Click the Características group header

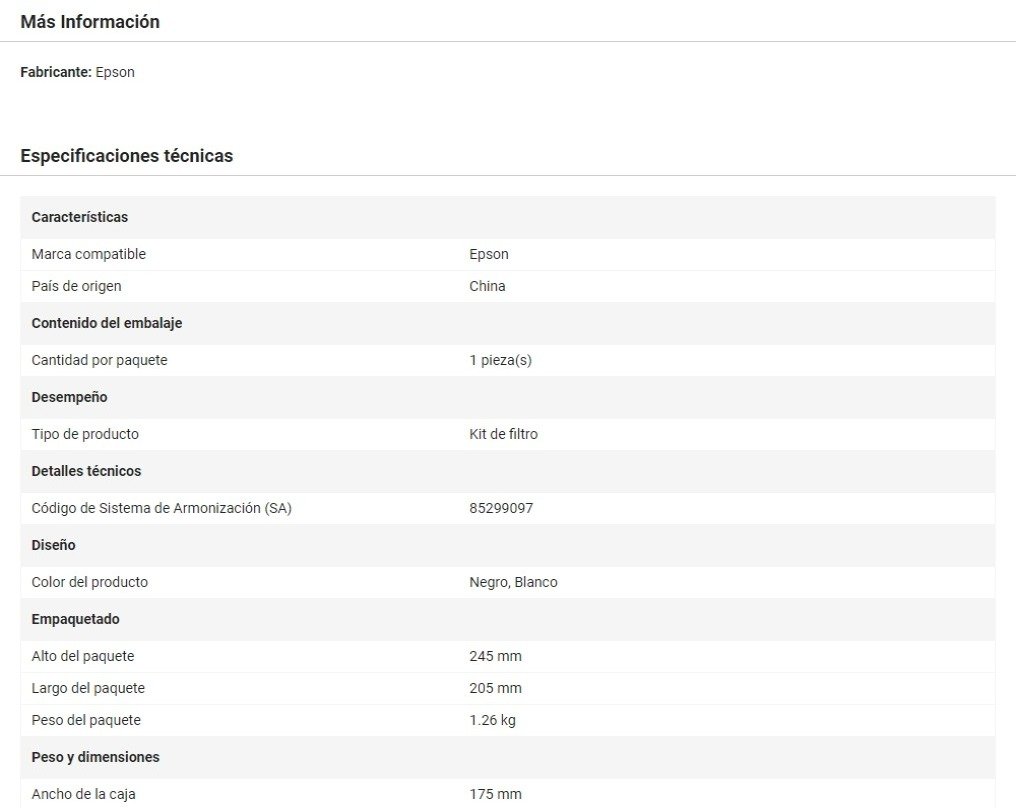[80, 217]
